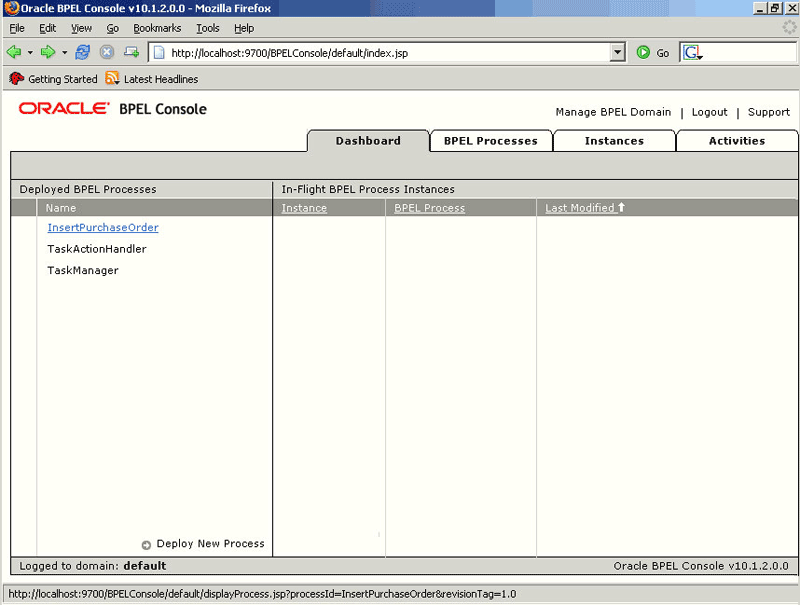Click the toolbar icon right of the Stop icon

[x=131, y=52]
